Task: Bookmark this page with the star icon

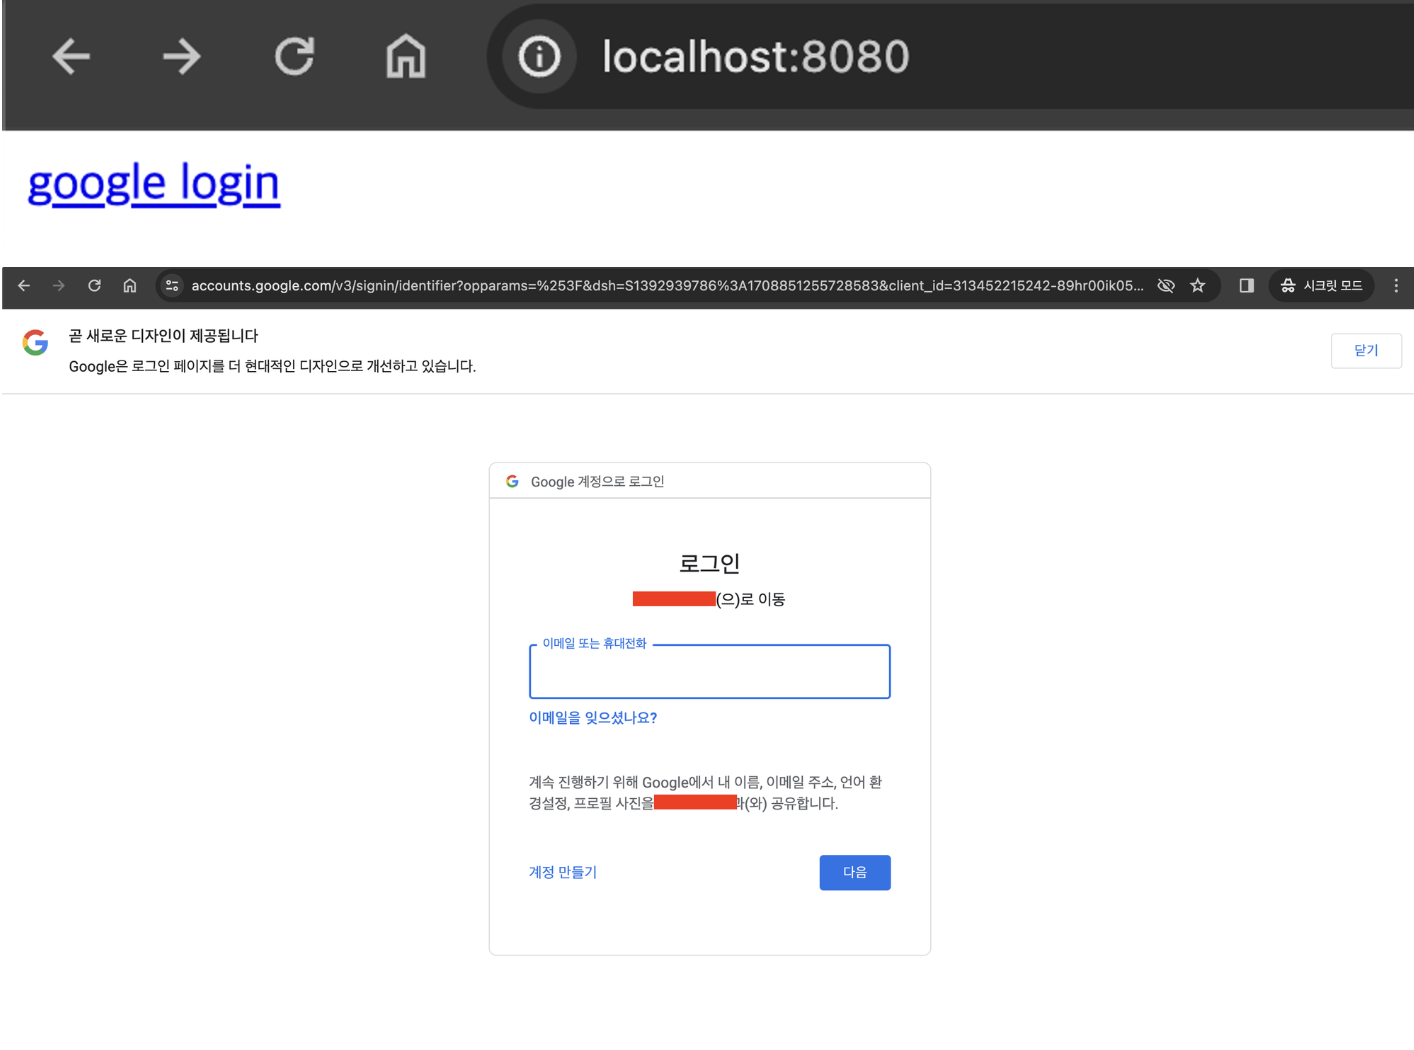Action: 1198,286
